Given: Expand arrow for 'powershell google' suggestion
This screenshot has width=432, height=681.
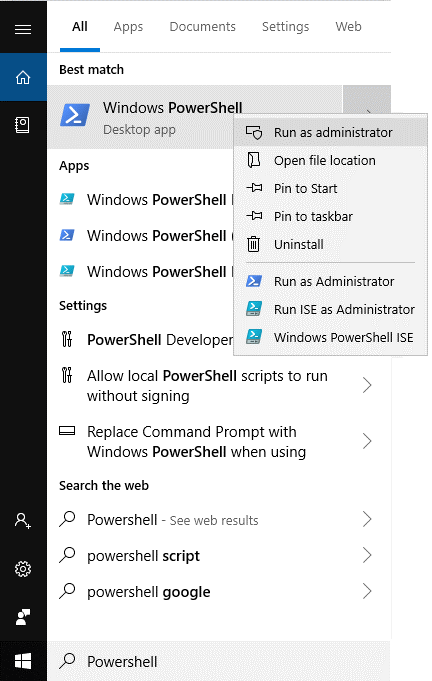Looking at the screenshot, I should [x=367, y=591].
